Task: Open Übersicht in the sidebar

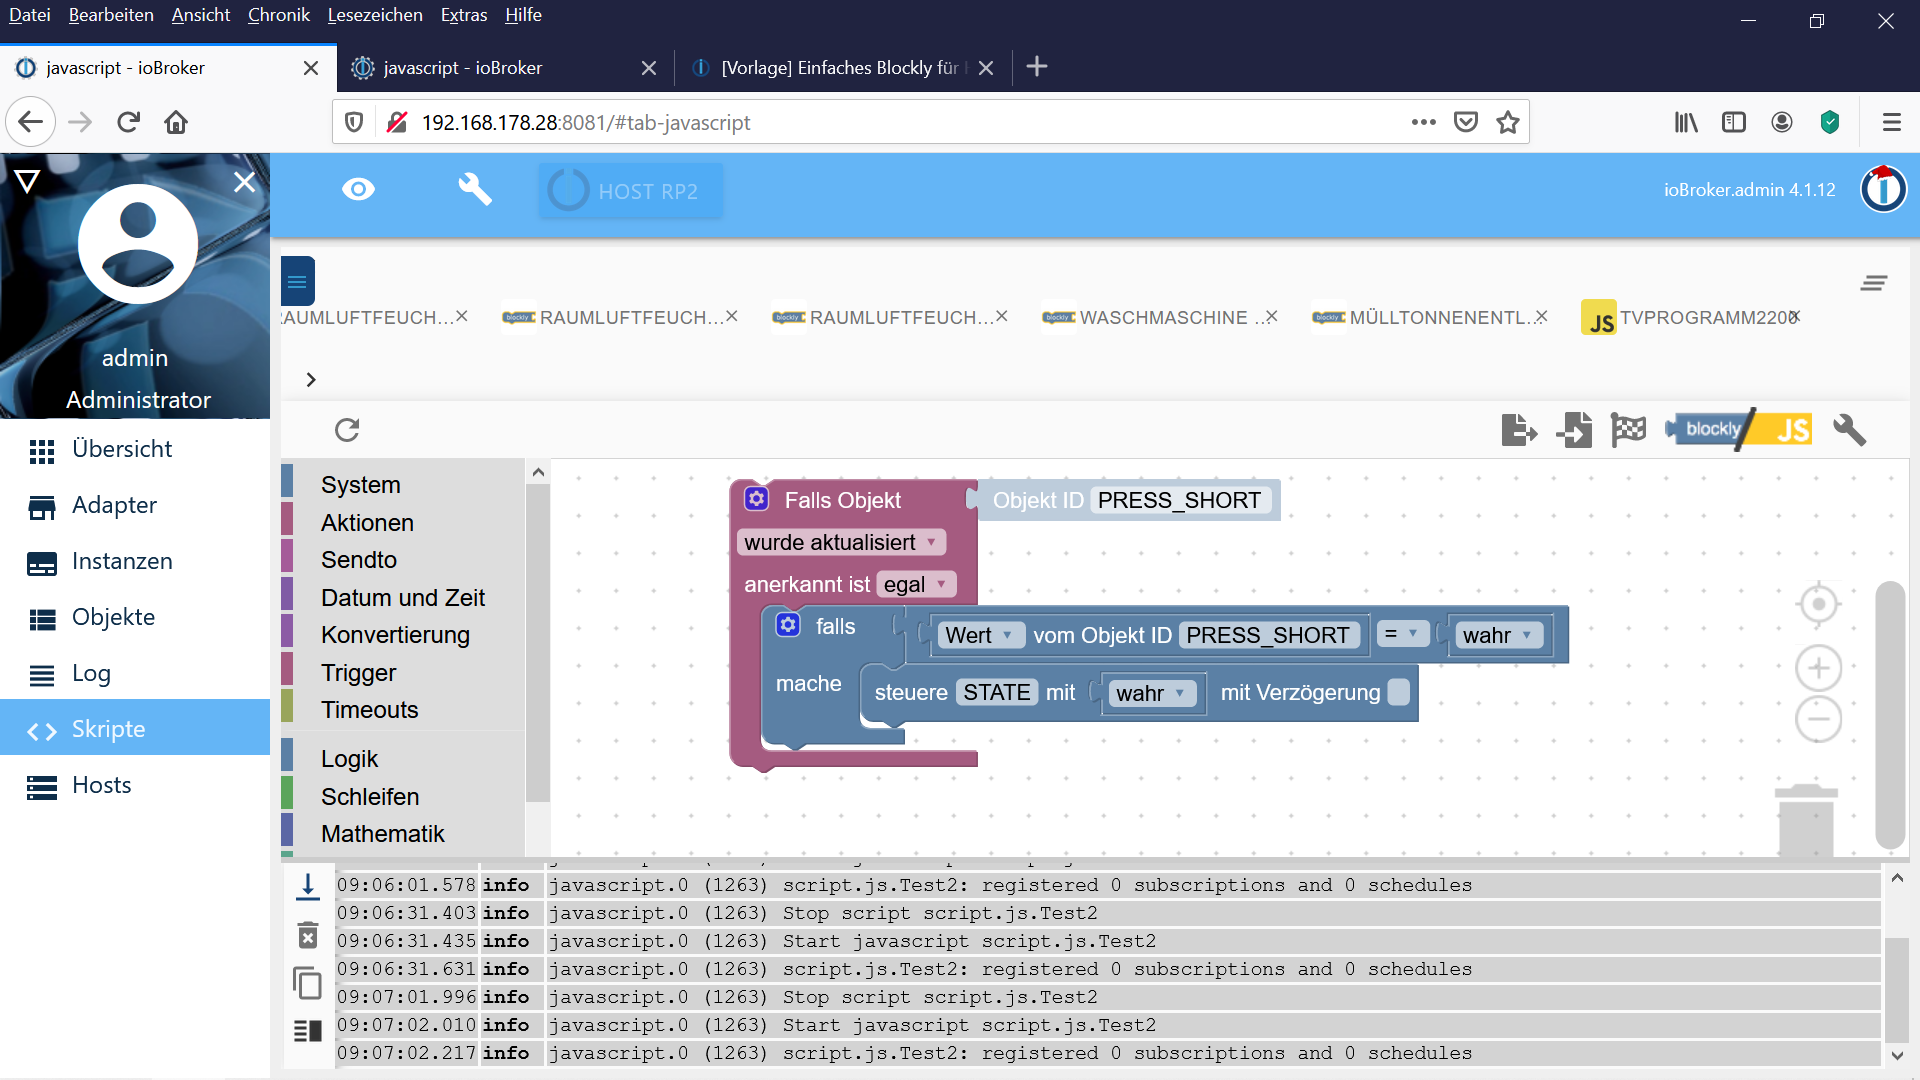Action: tap(135, 450)
